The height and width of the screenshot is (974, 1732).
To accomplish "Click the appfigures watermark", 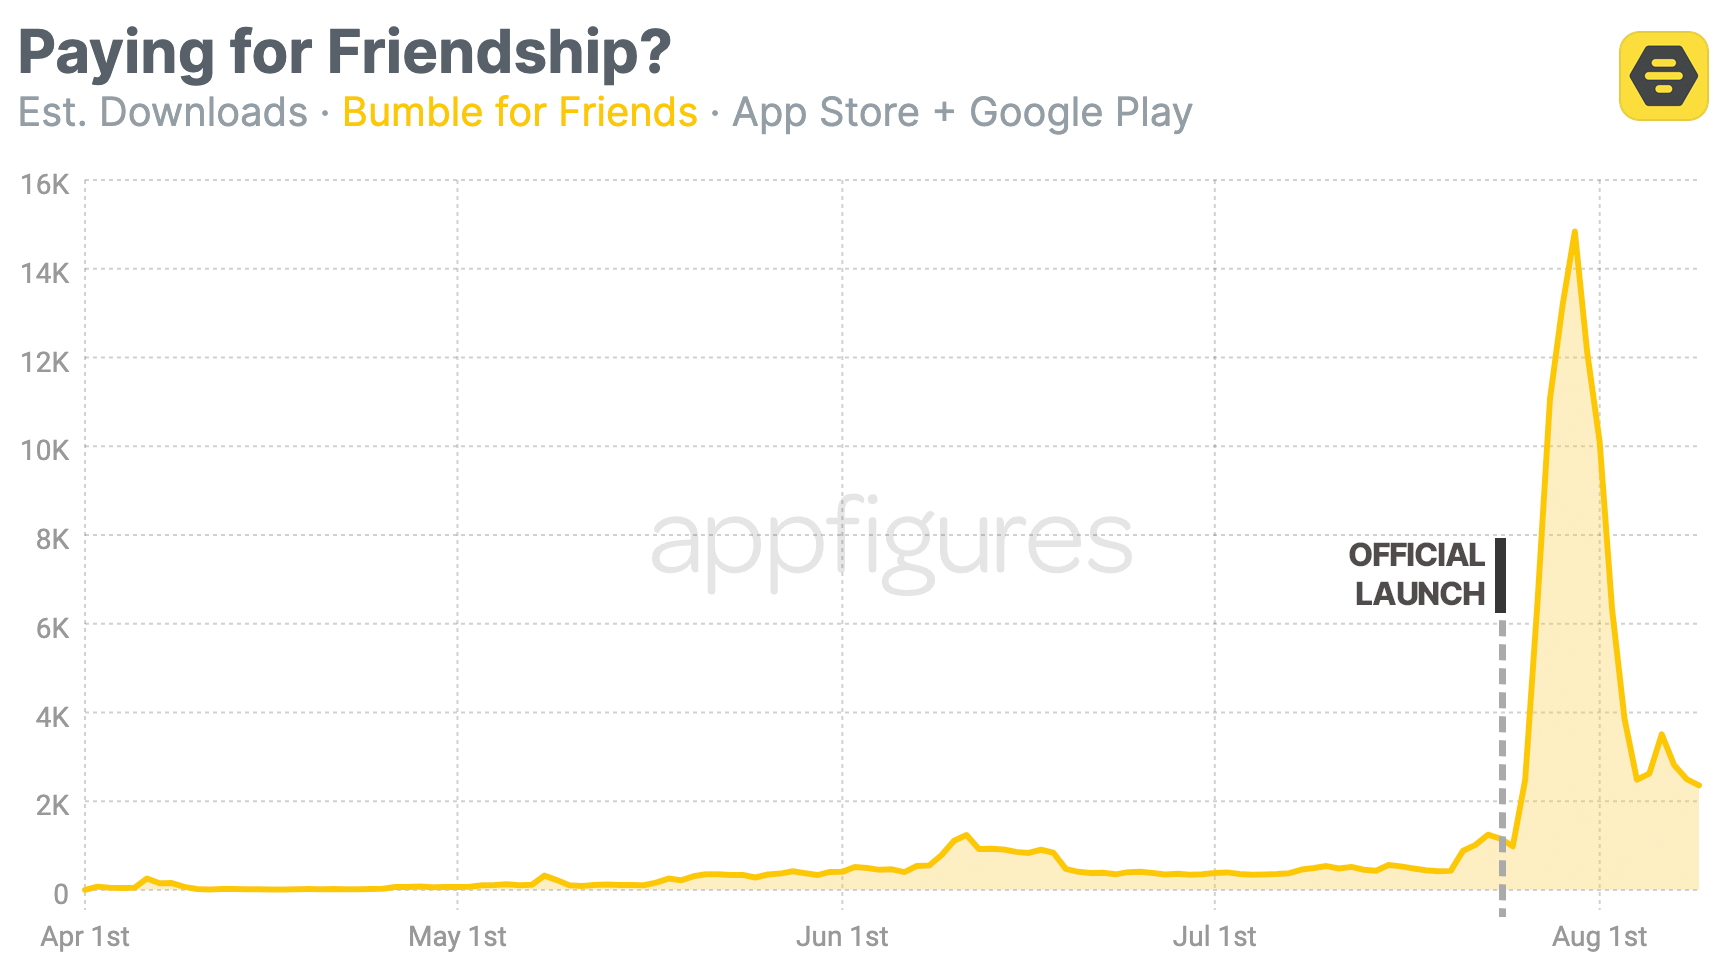I will pos(892,544).
